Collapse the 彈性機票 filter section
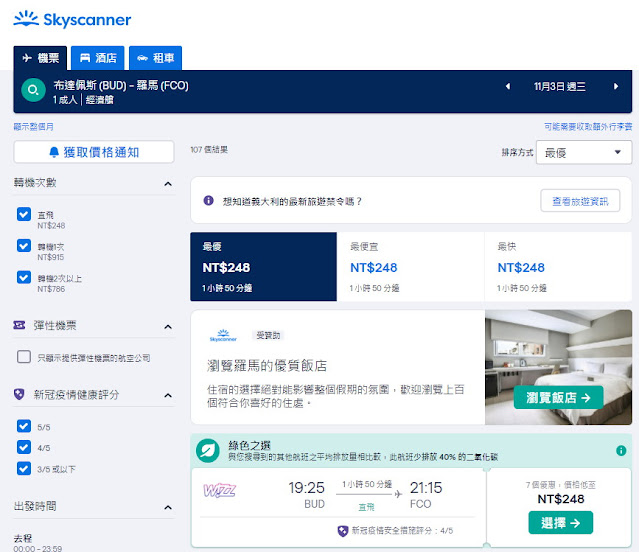 [168, 327]
